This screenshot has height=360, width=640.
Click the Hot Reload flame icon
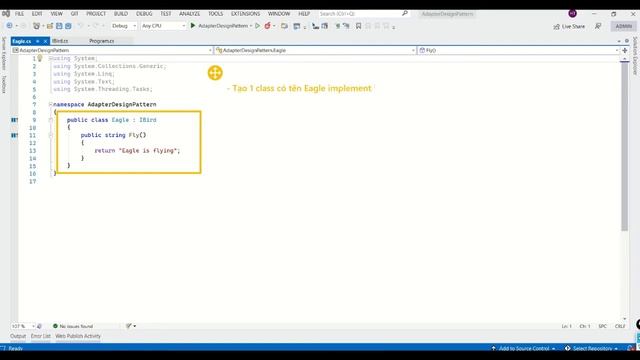pos(267,26)
